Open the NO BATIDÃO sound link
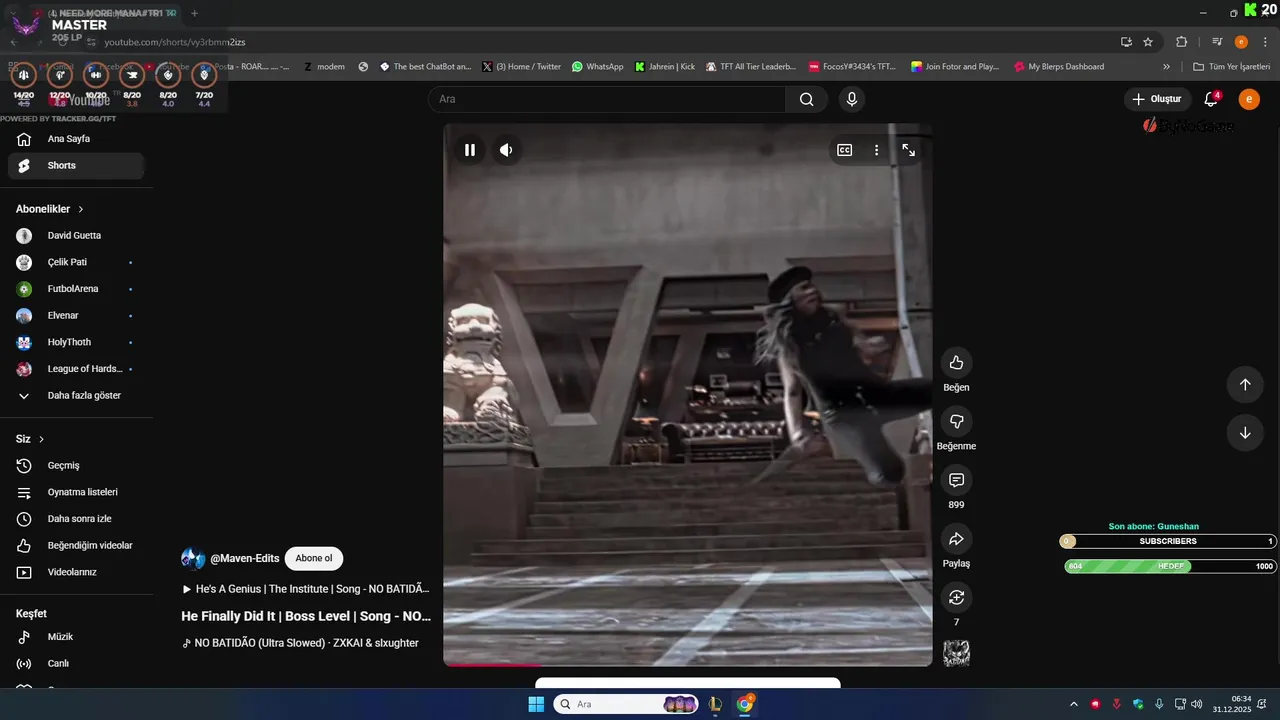The width and height of the screenshot is (1280, 720). [x=300, y=643]
